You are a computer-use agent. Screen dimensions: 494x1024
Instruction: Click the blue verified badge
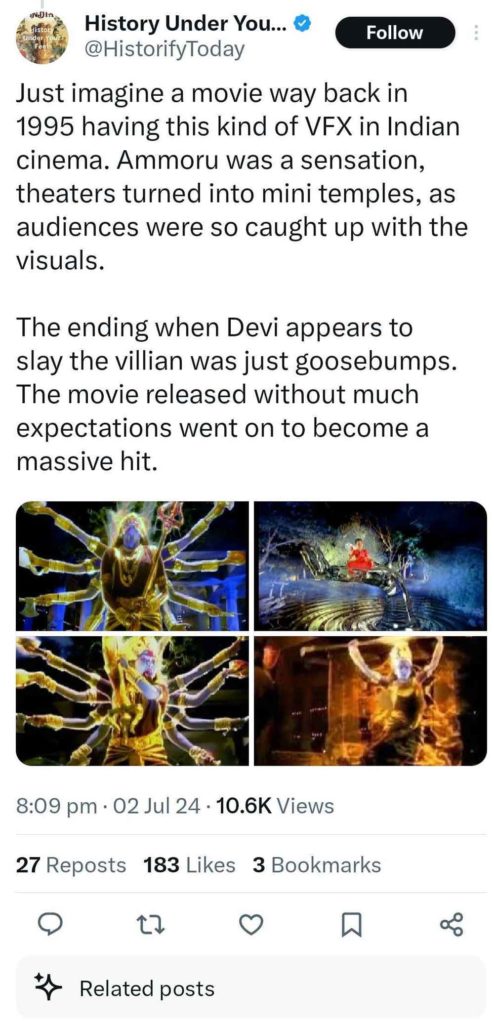click(303, 24)
